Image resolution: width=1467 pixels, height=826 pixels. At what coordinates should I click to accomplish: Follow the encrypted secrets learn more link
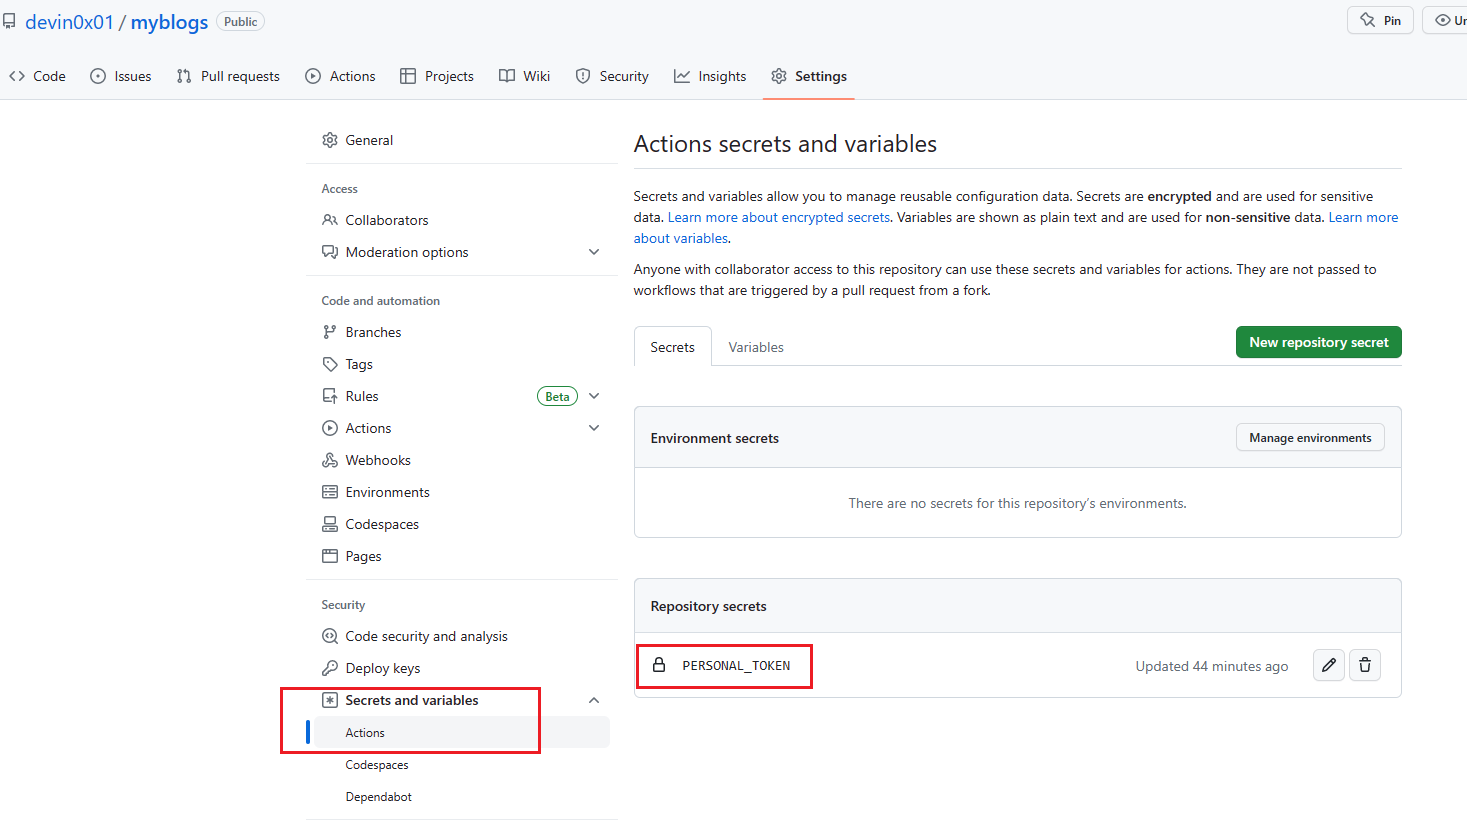tap(779, 216)
